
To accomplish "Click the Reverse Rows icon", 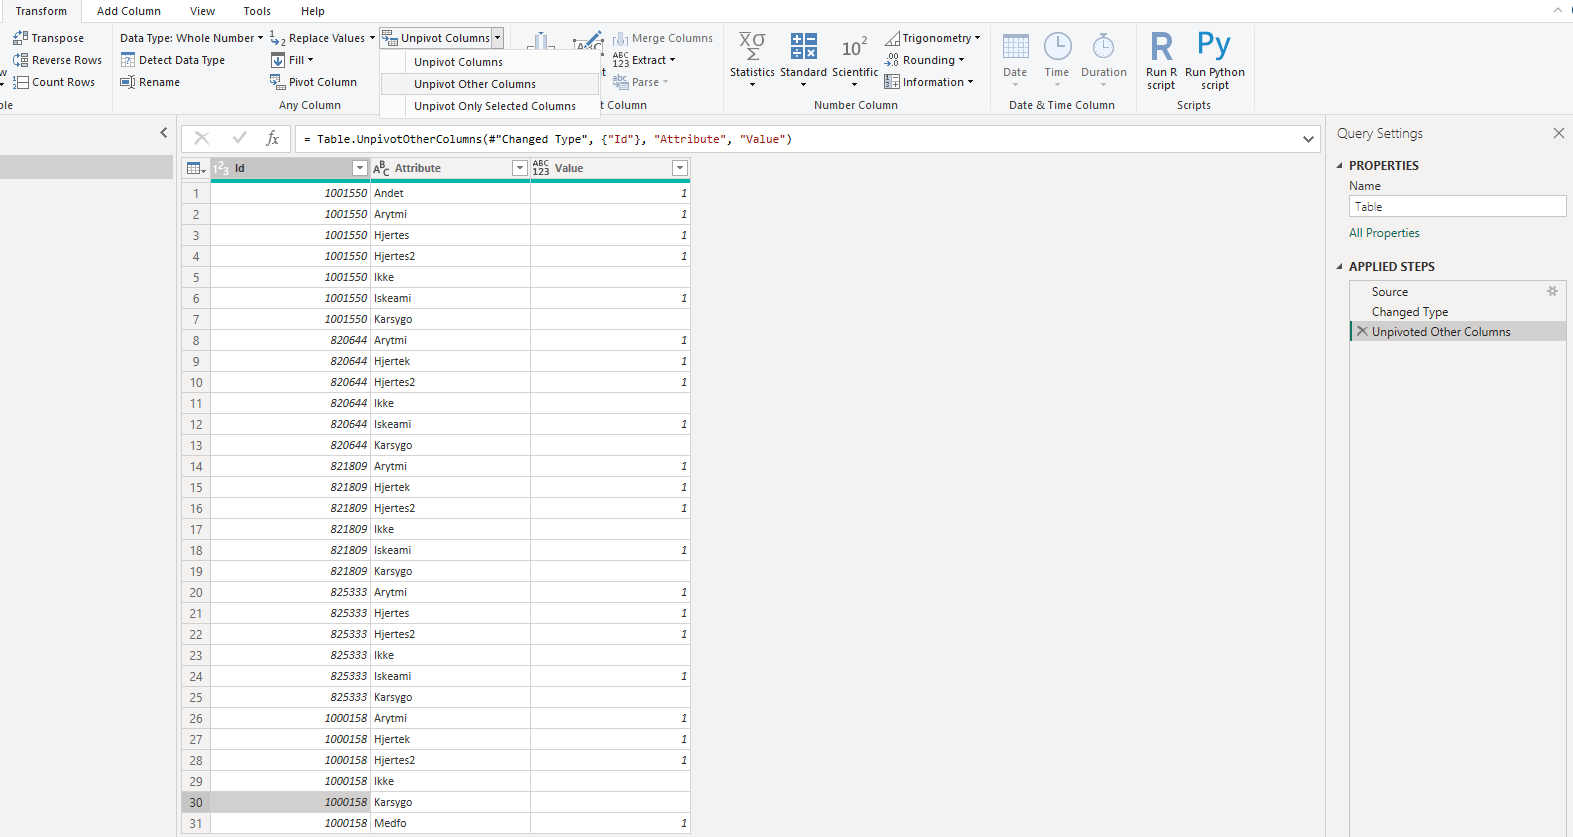I will 20,60.
